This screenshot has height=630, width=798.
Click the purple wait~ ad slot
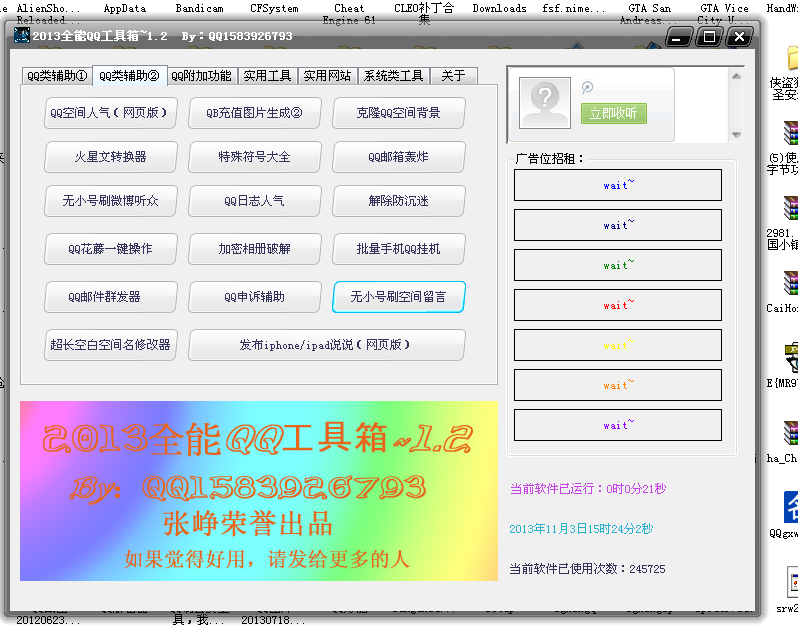617,425
